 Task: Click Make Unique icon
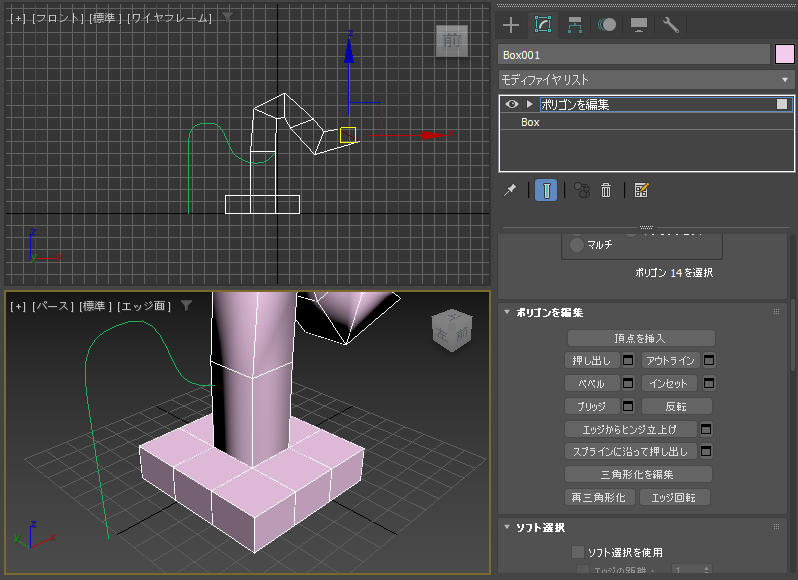tap(582, 190)
